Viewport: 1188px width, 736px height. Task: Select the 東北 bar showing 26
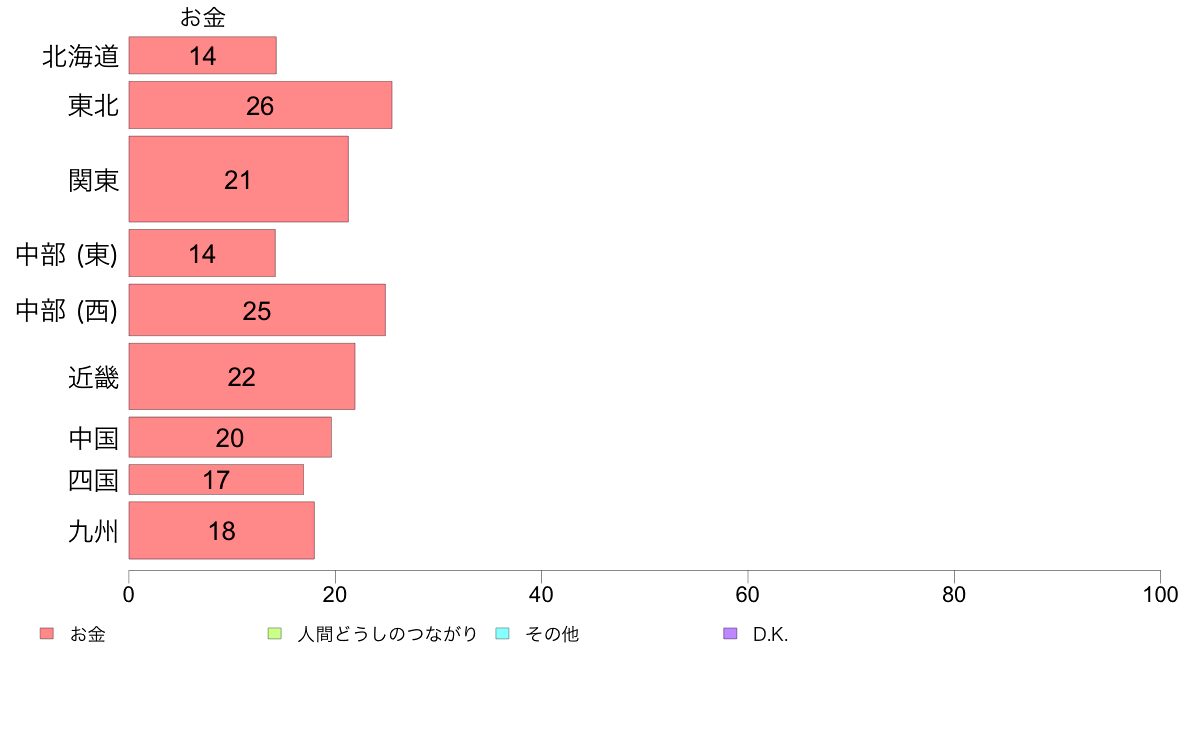[261, 105]
